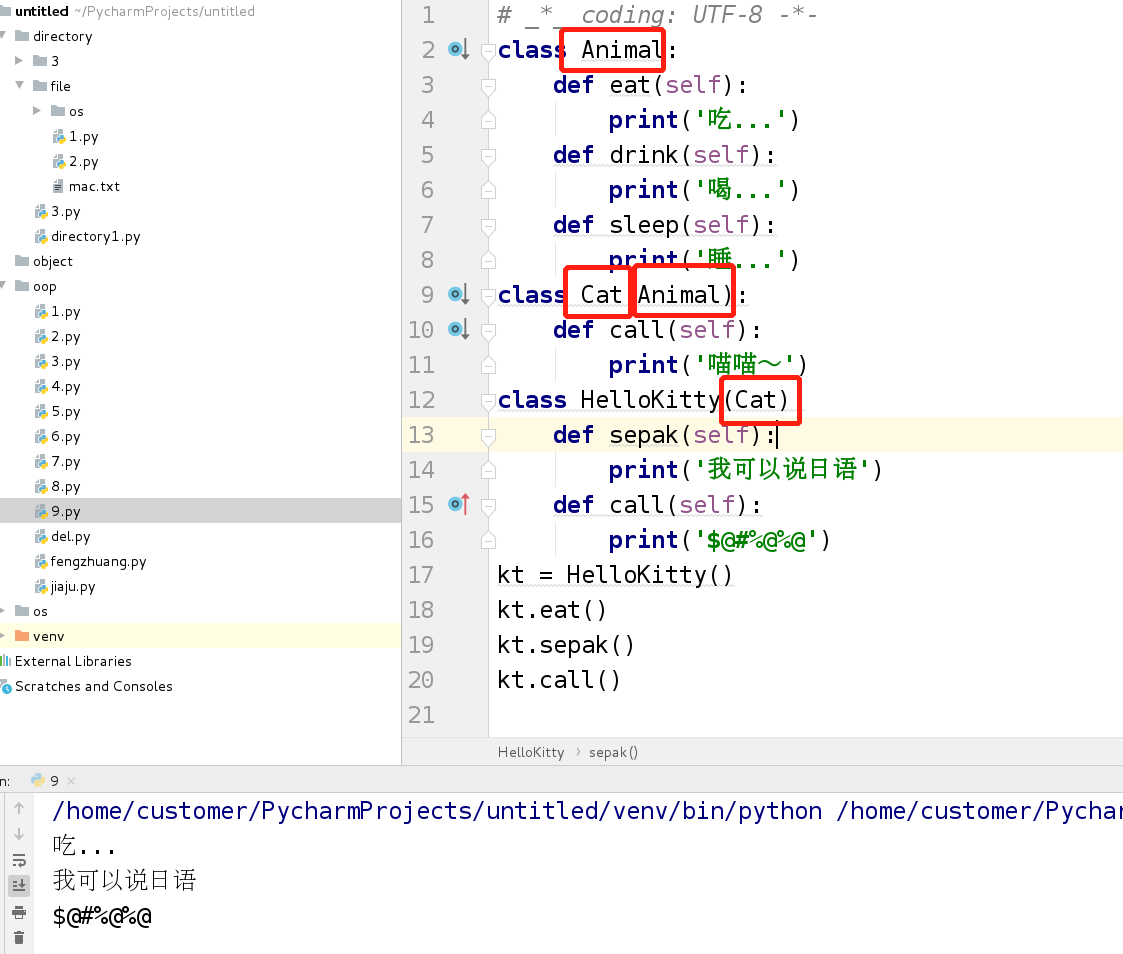Screen dimensions: 1123x954
Task: Toggle scroll to end in run console
Action: [x=19, y=886]
